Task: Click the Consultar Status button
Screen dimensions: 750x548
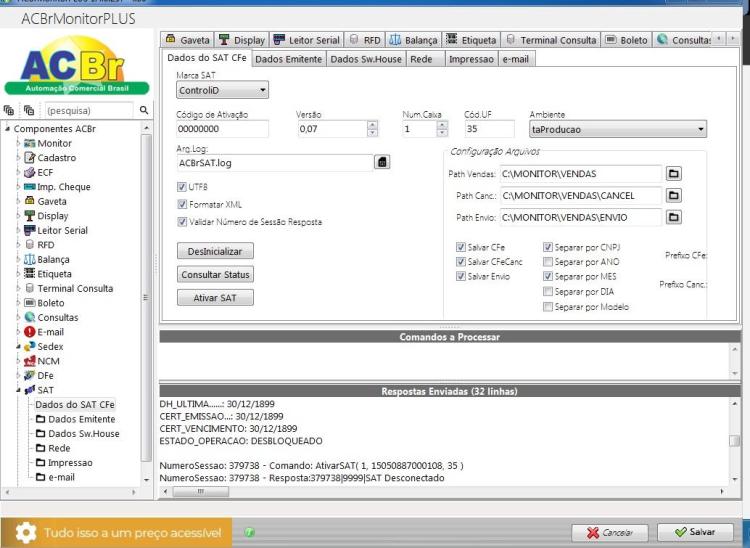Action: coord(215,274)
